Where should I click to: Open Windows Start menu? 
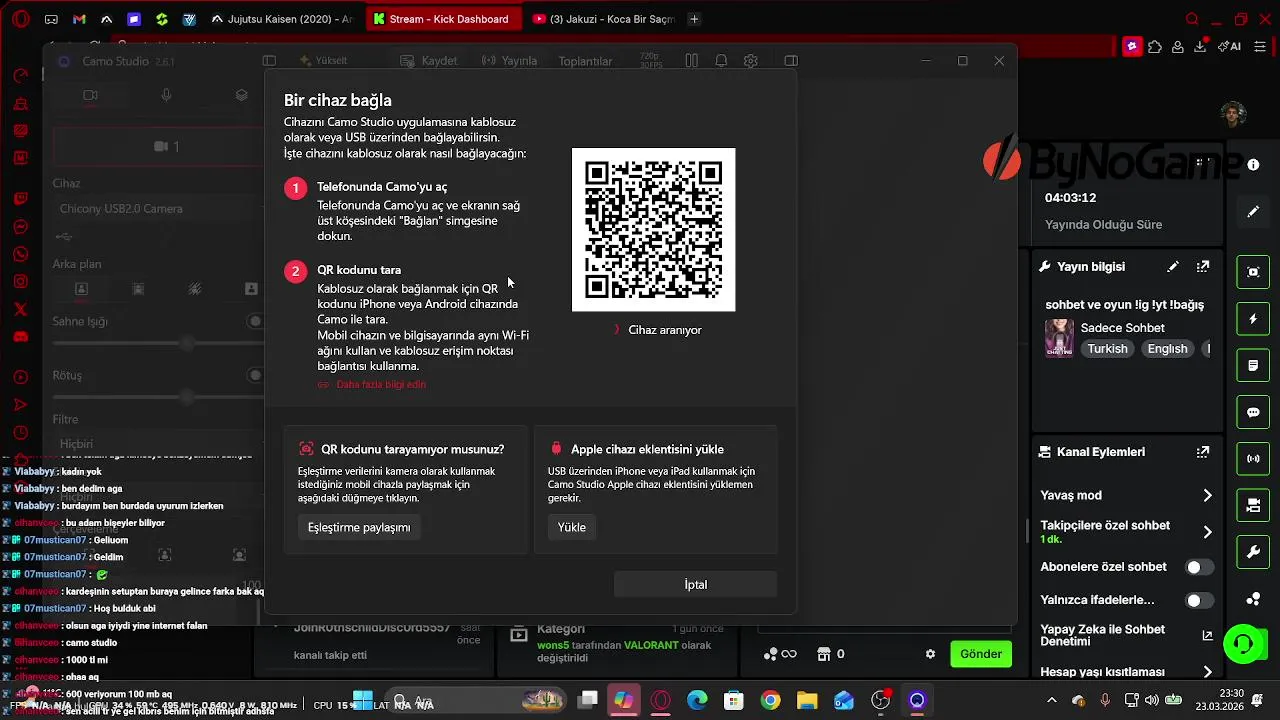tap(363, 700)
